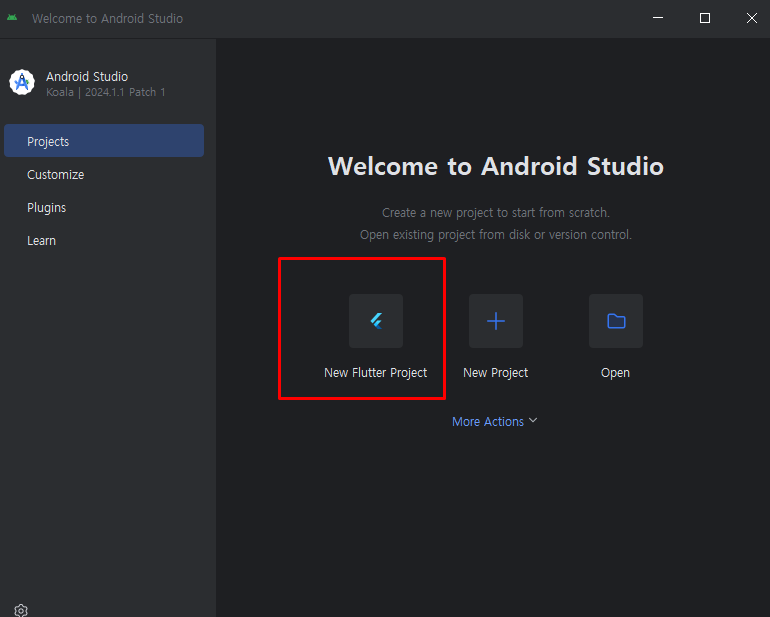Click the Koala 2024.1.1 Patch 1 version text

(106, 92)
